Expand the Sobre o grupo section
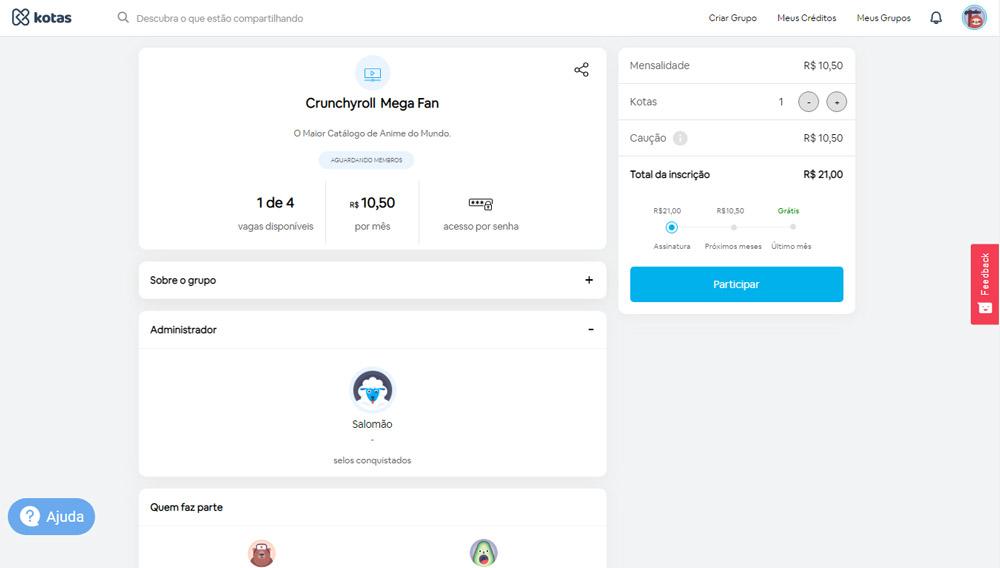The width and height of the screenshot is (1000, 568). pyautogui.click(x=372, y=280)
